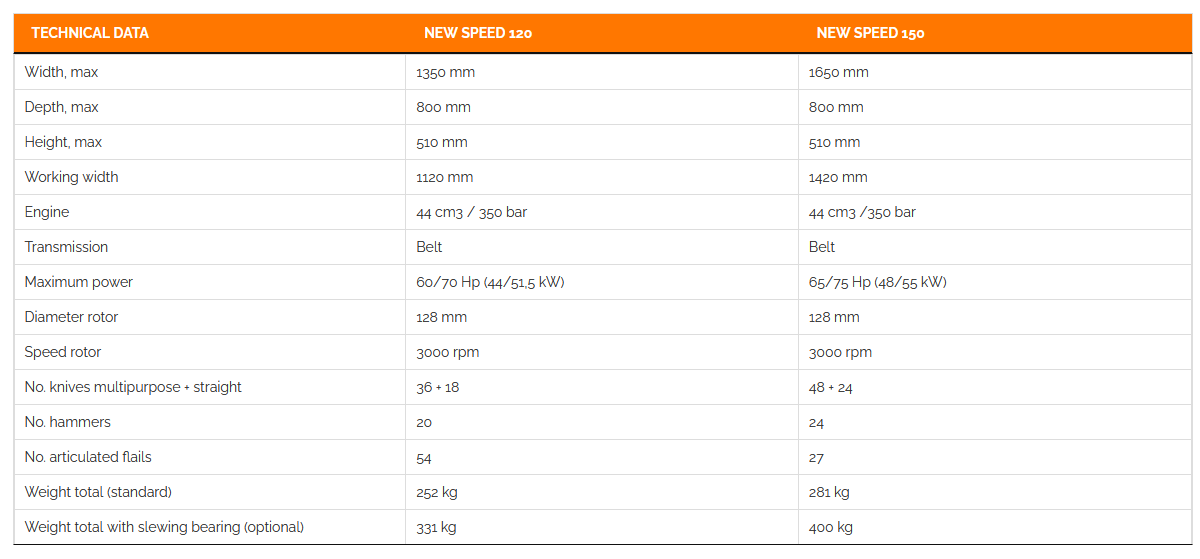This screenshot has width=1200, height=559.
Task: Select the "No. hammers" row label
Action: click(x=67, y=422)
